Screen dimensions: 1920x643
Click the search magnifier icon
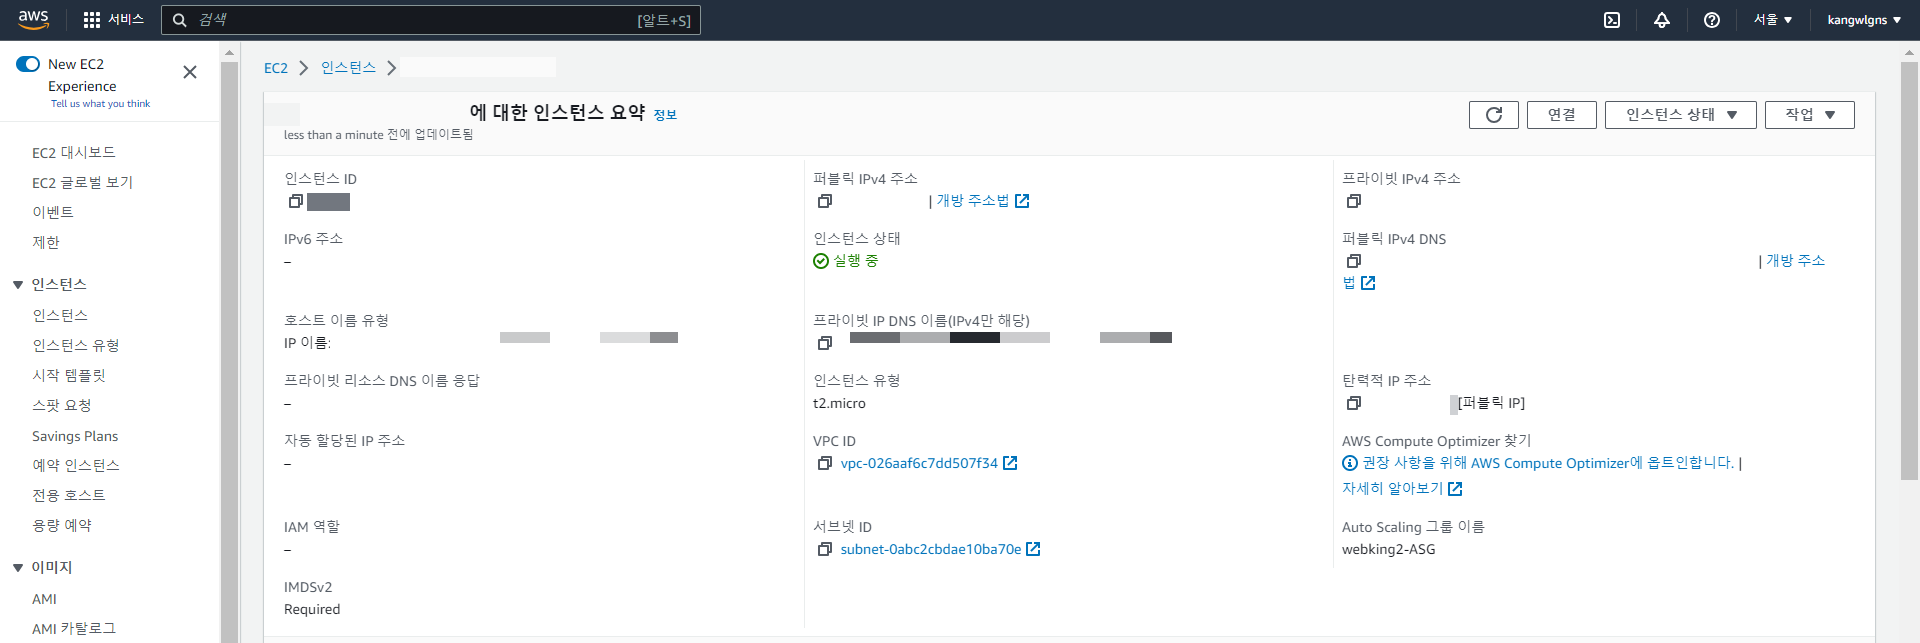pos(180,20)
